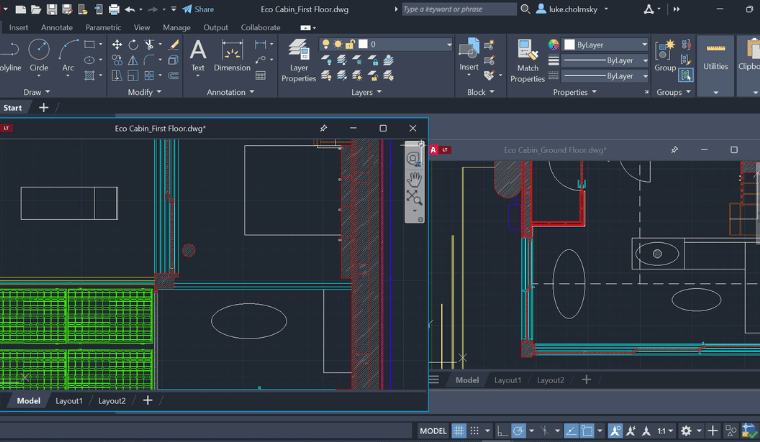760x442 pixels.
Task: Open the Insert ribbon tab
Action: coord(18,27)
